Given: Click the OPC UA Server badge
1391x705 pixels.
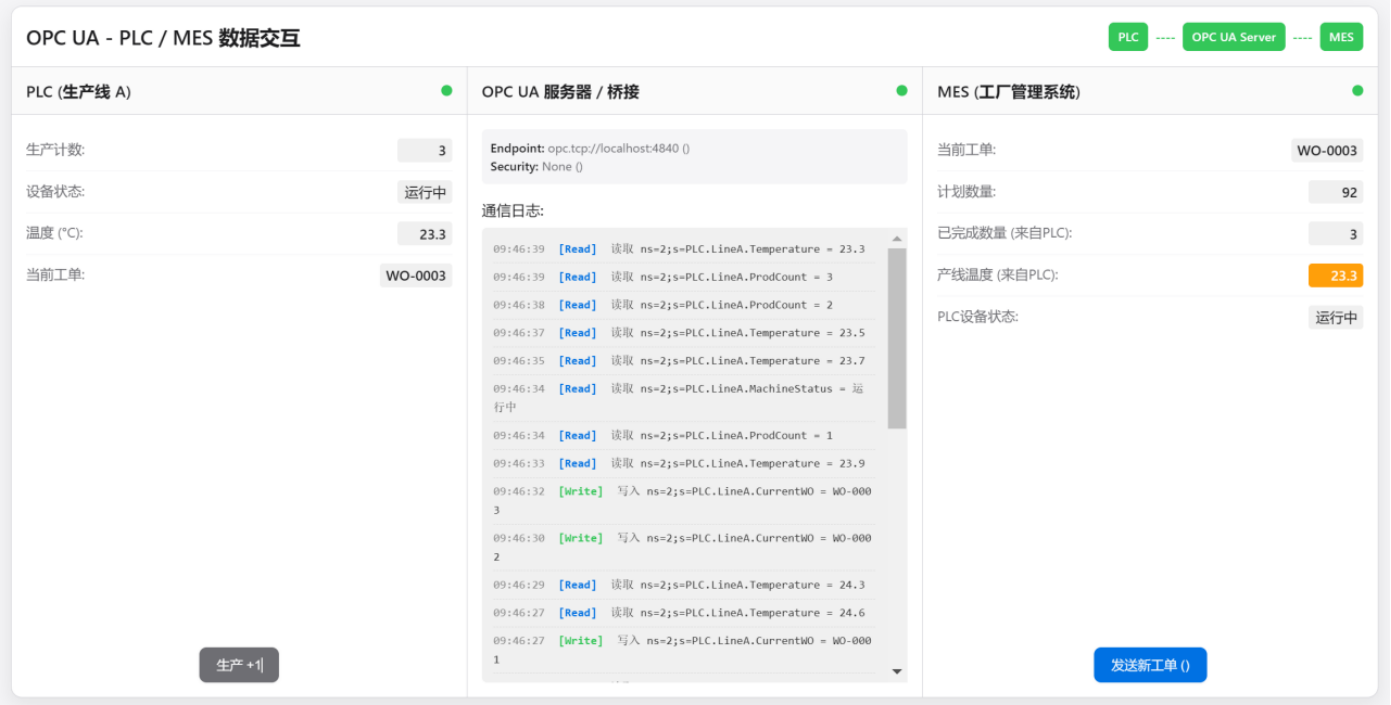Looking at the screenshot, I should click(x=1234, y=37).
